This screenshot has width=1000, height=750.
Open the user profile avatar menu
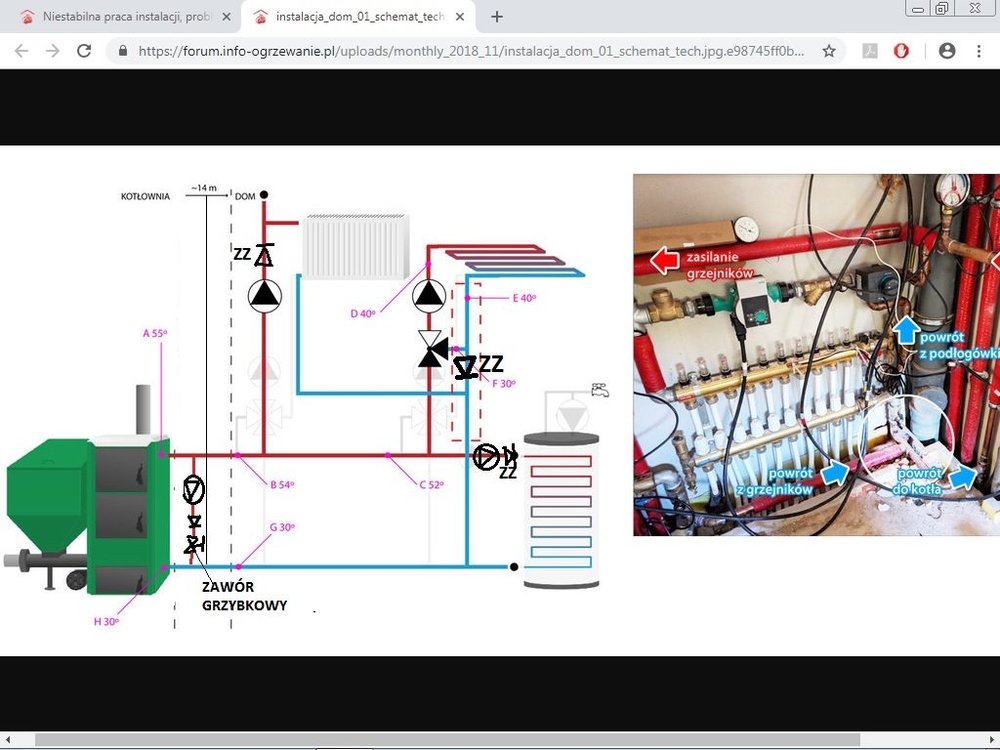947,51
